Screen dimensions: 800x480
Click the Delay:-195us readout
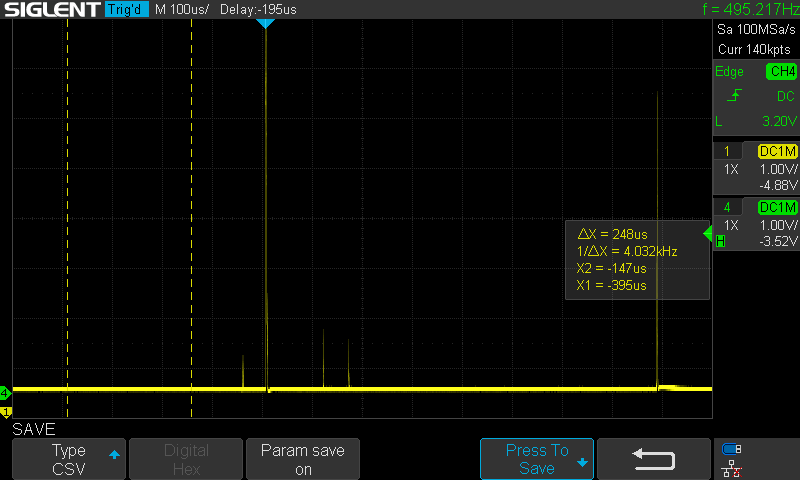tap(258, 9)
